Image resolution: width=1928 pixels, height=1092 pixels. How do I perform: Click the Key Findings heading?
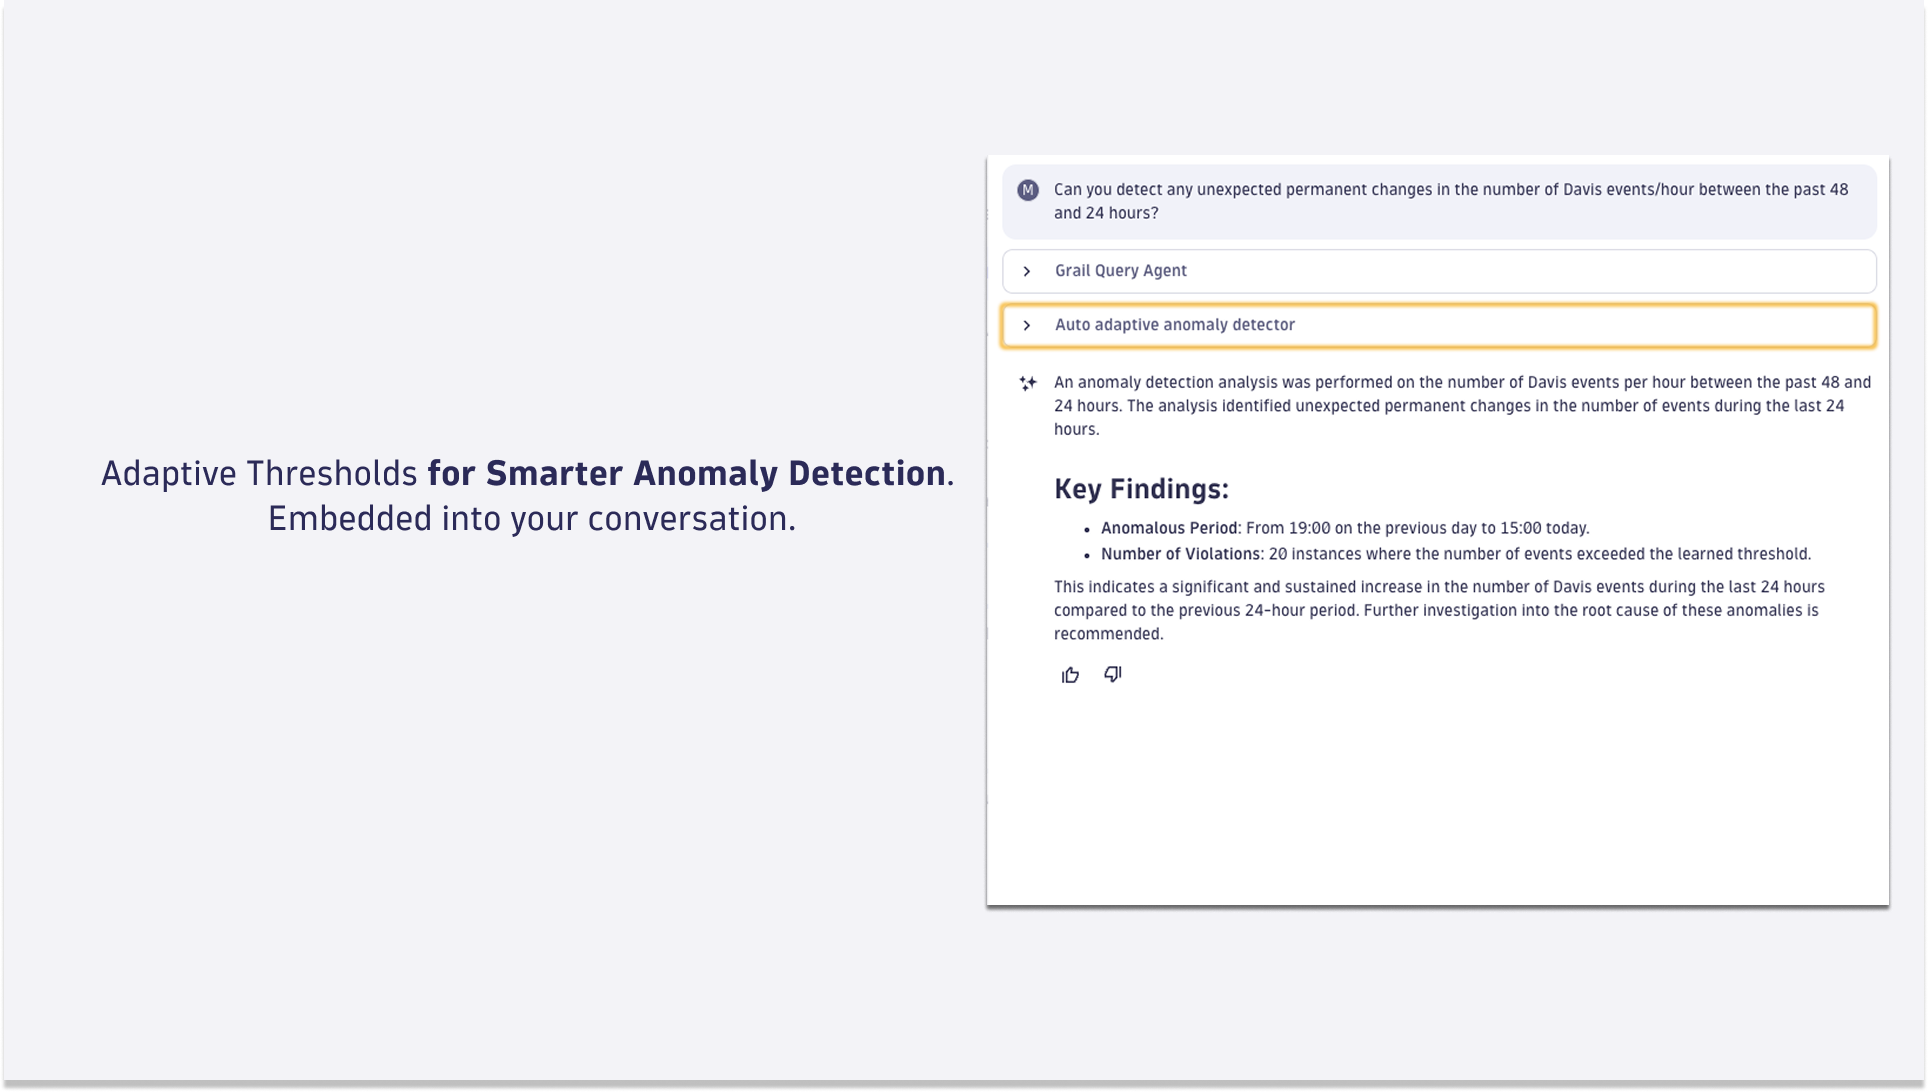click(1141, 489)
